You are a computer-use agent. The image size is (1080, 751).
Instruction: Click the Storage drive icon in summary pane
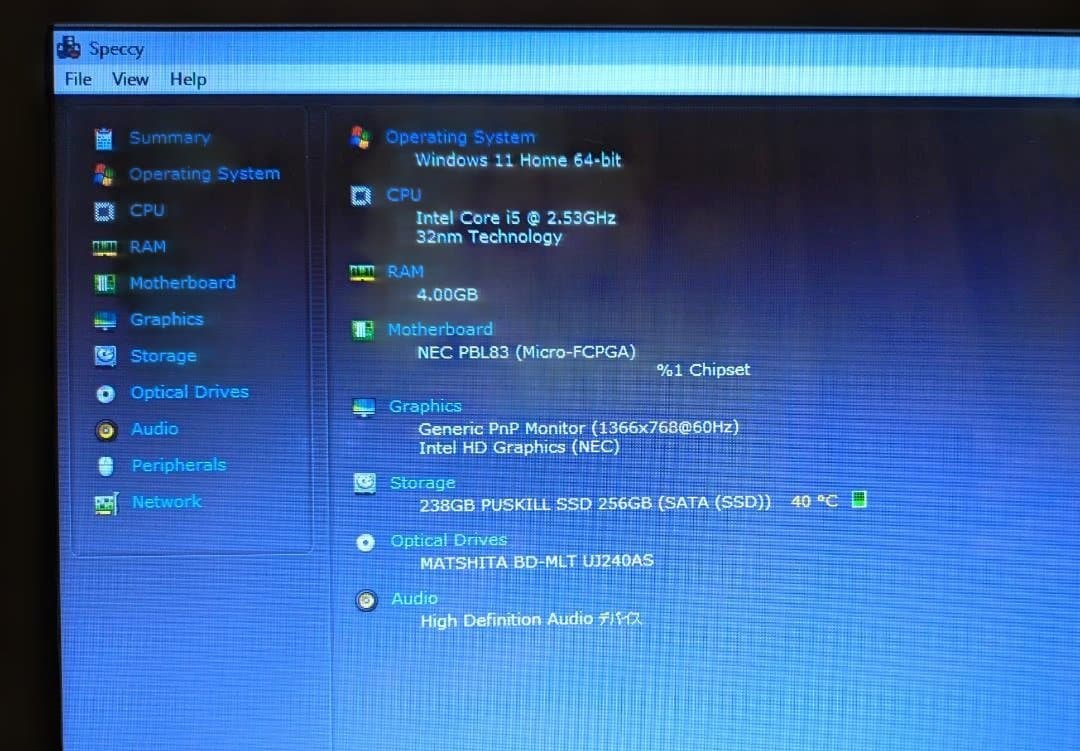364,484
